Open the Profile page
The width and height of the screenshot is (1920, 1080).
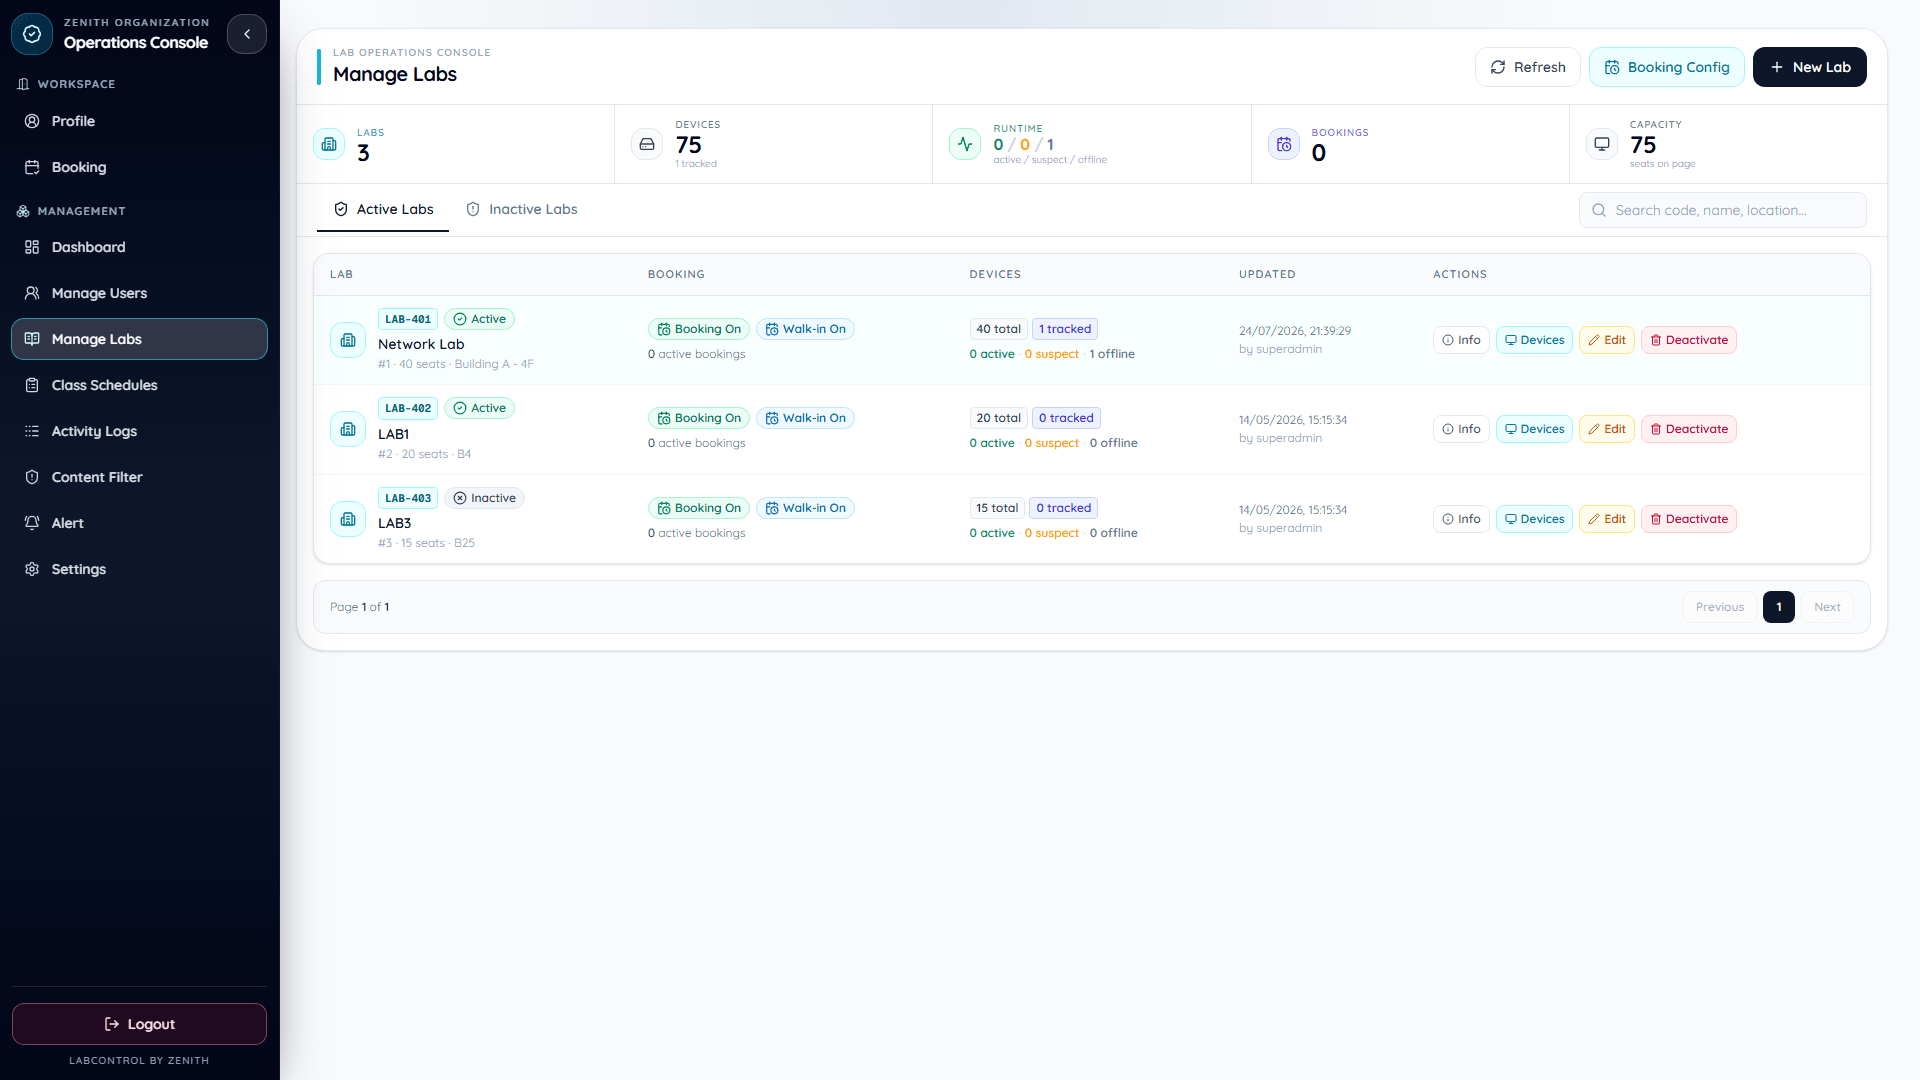[139, 121]
